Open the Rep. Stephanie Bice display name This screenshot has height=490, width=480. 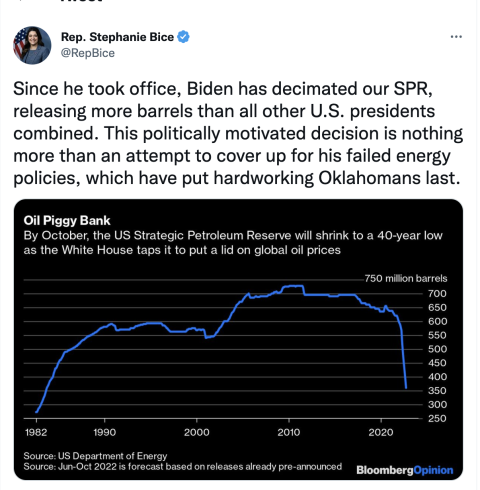point(117,37)
